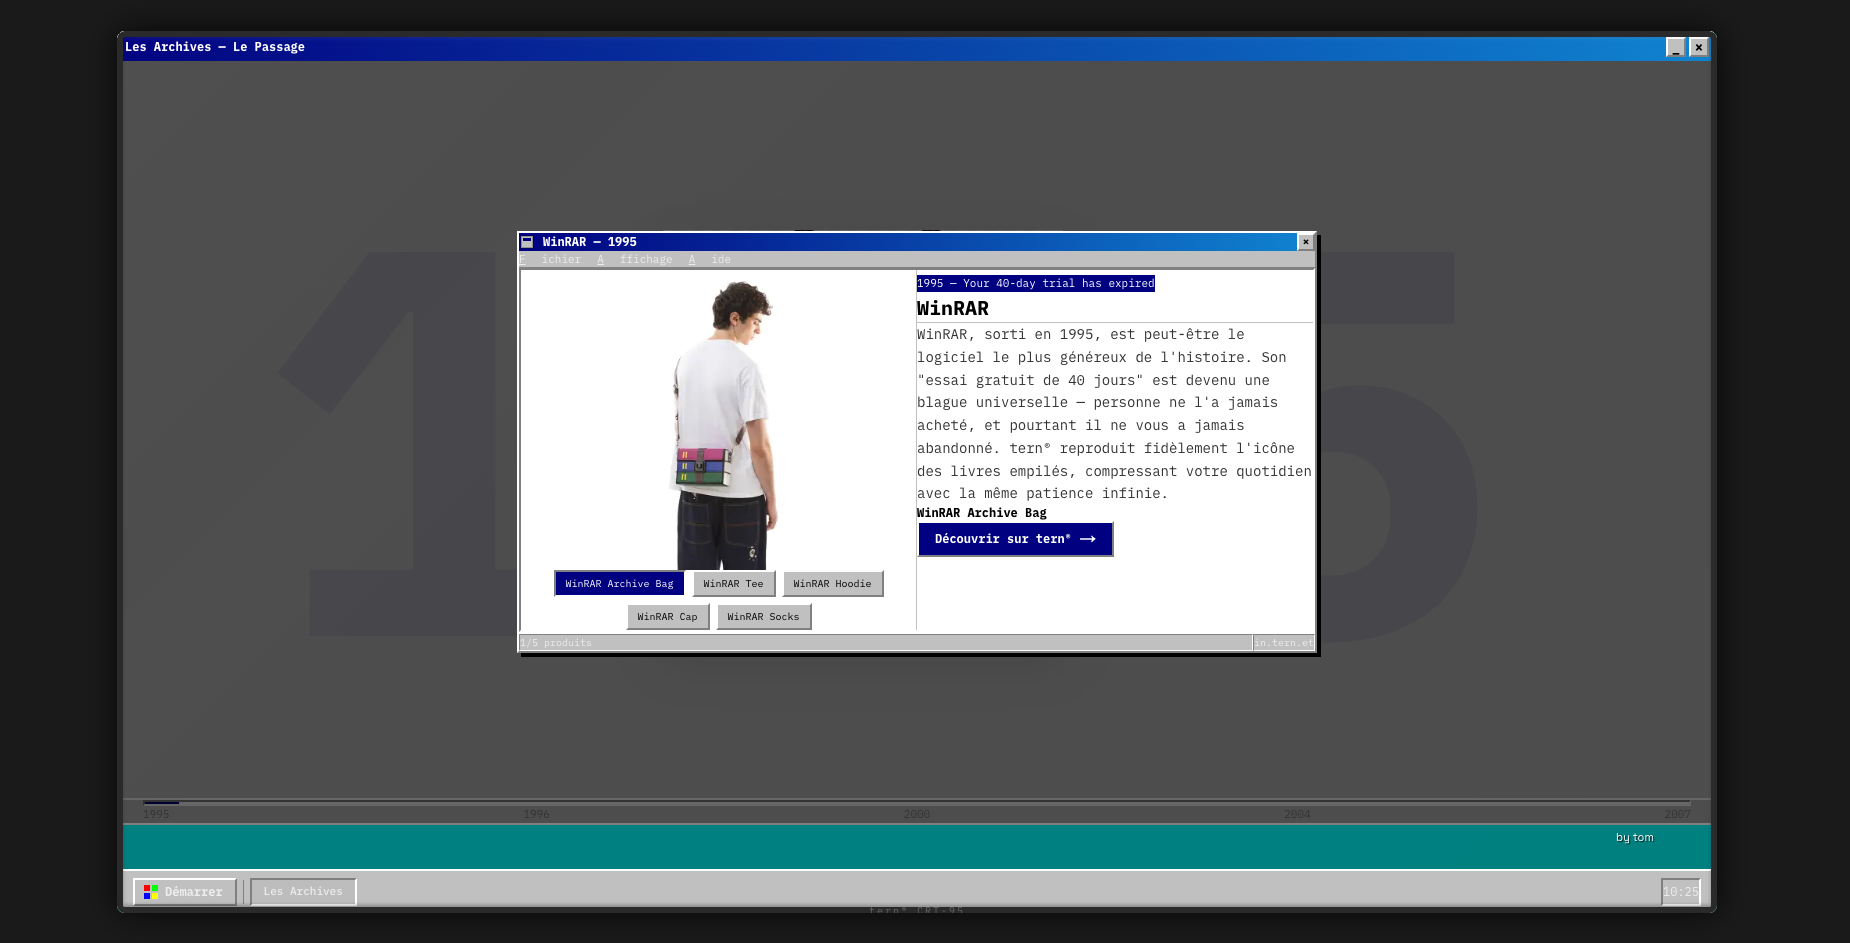Open the Aide menu
This screenshot has height=943, width=1850.
710,260
